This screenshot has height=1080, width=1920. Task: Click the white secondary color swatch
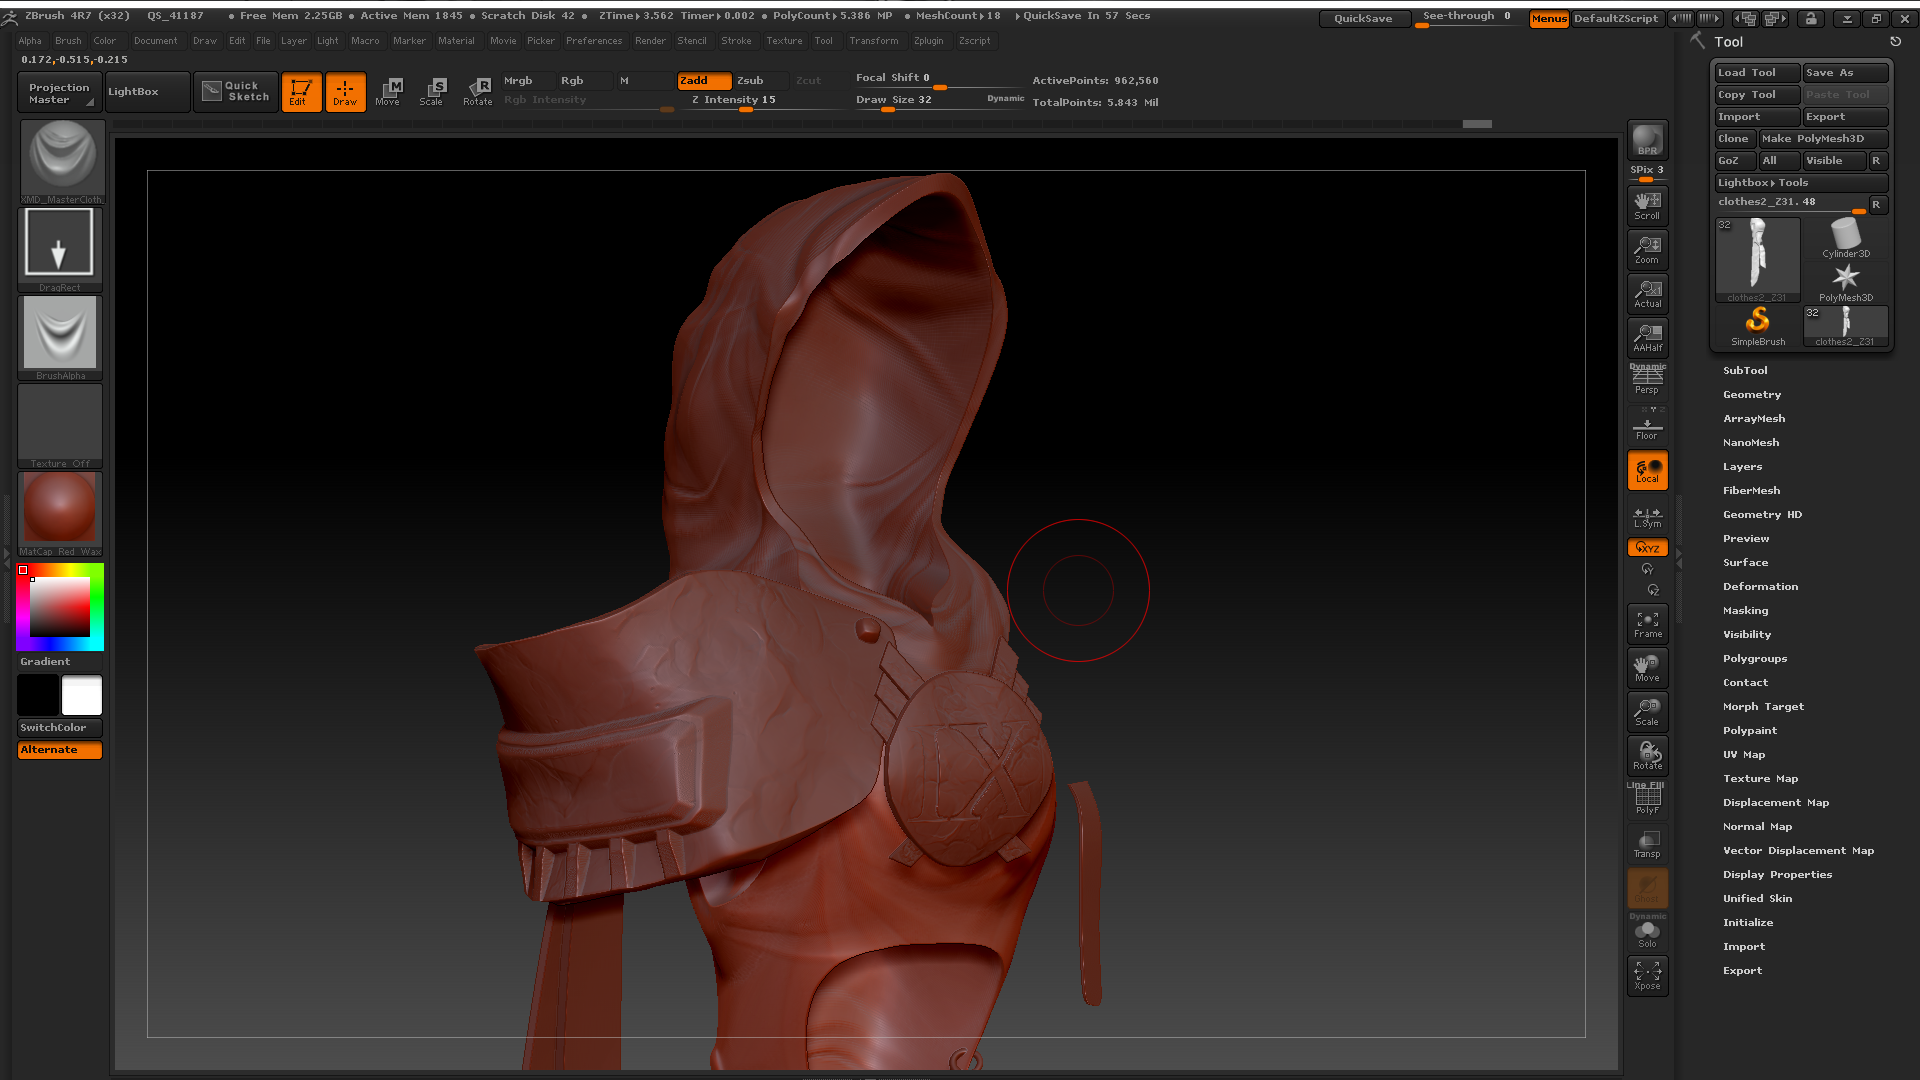pyautogui.click(x=82, y=695)
